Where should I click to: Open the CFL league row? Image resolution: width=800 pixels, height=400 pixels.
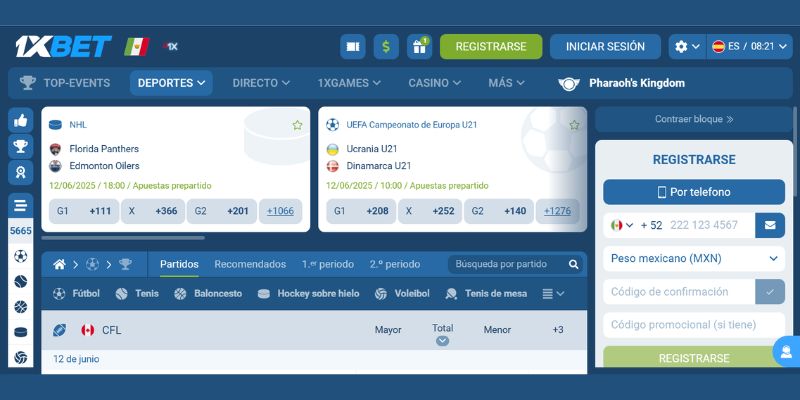314,330
